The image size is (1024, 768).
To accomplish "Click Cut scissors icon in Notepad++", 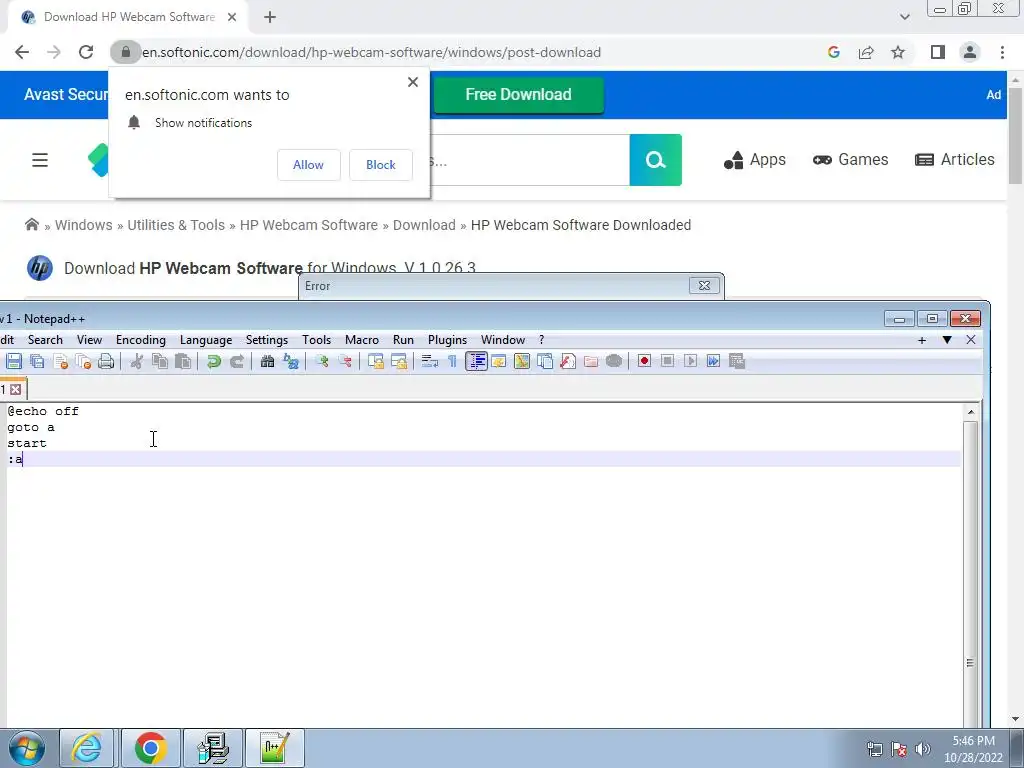I will point(136,361).
